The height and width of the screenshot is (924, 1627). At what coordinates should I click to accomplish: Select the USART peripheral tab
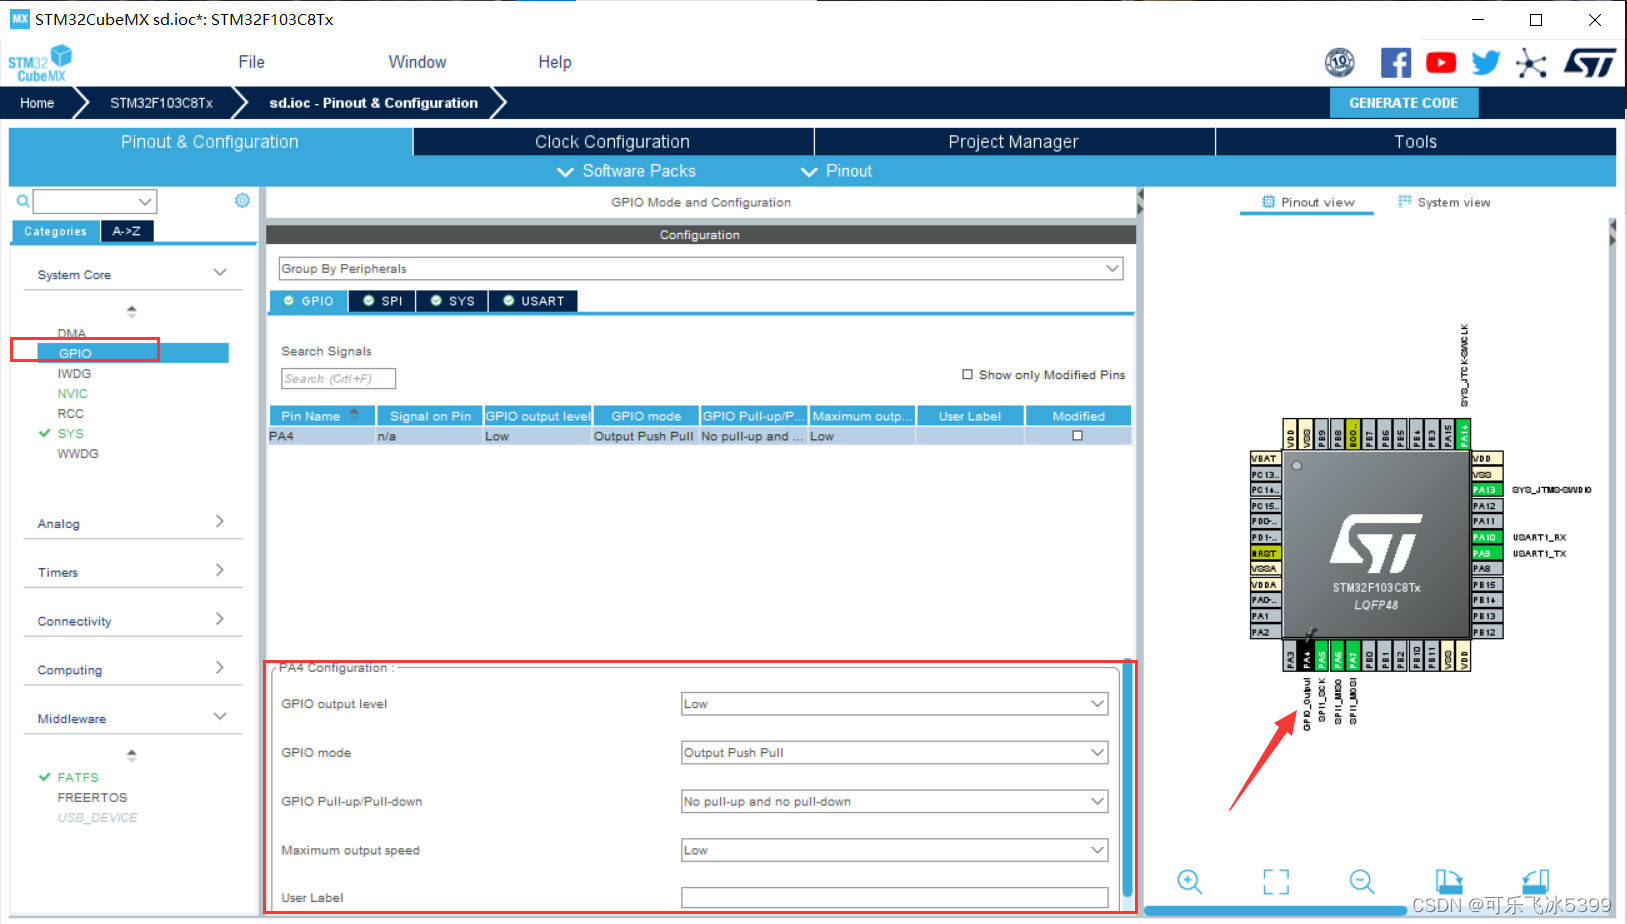point(533,301)
